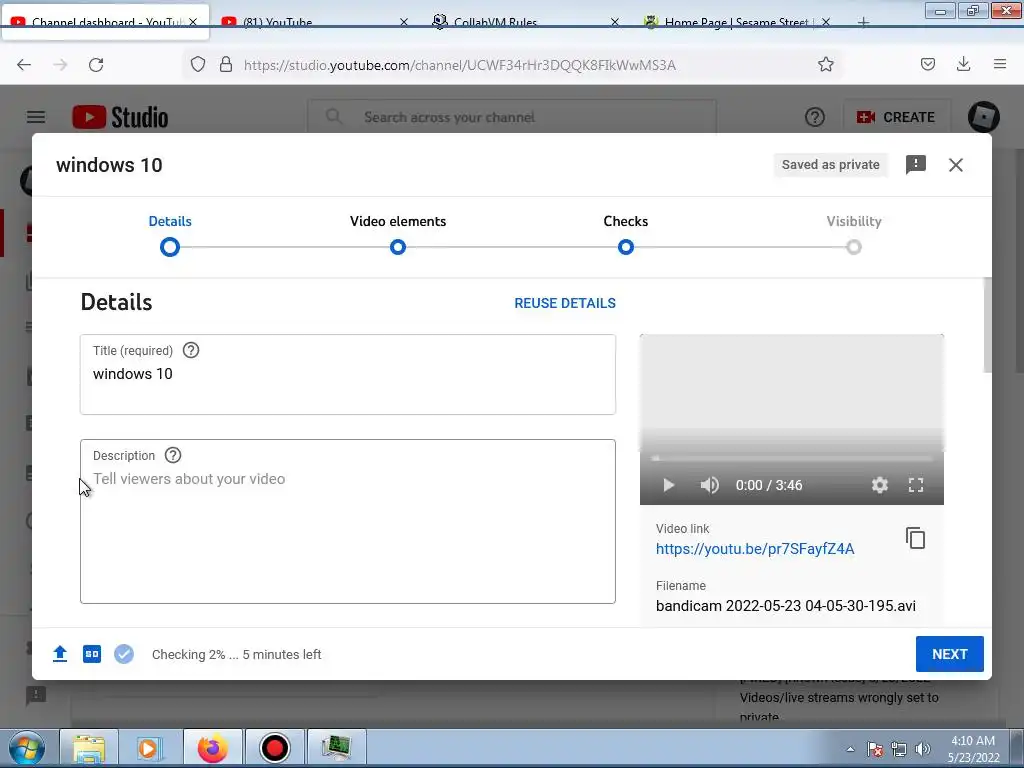Focus the Title field containing windows 10
This screenshot has width=1024, height=768.
pyautogui.click(x=347, y=374)
